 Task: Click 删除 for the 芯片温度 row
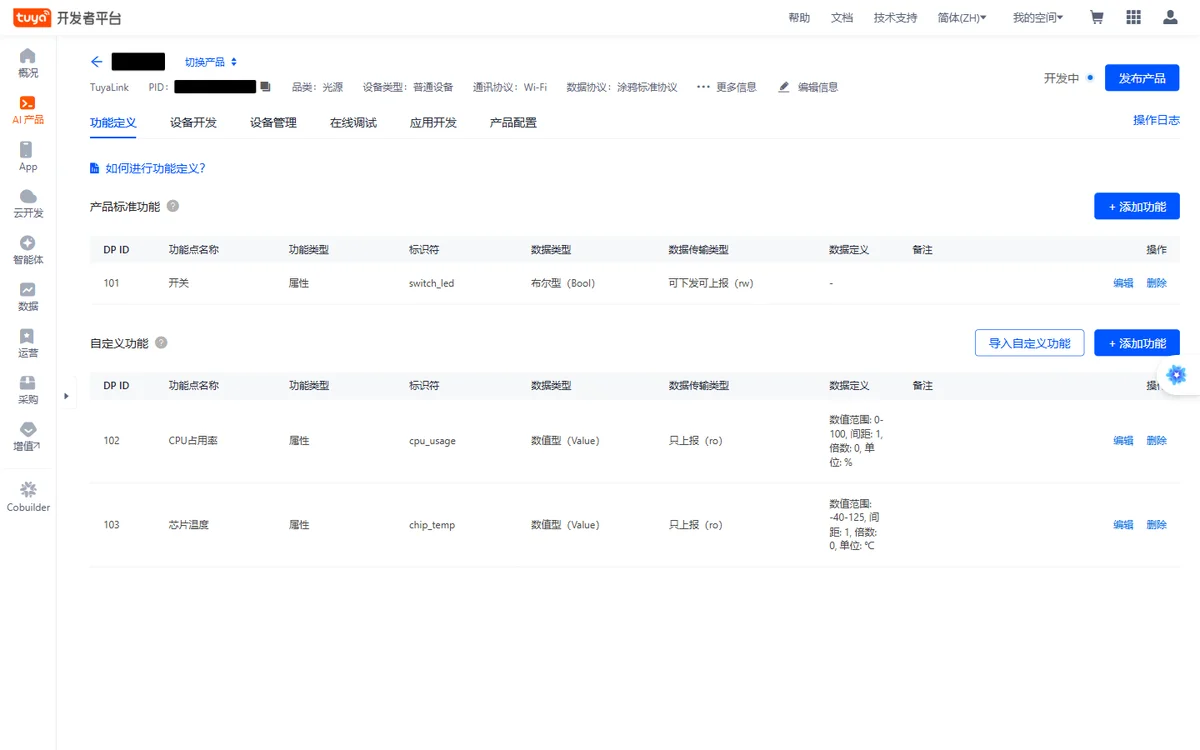pyautogui.click(x=1156, y=524)
